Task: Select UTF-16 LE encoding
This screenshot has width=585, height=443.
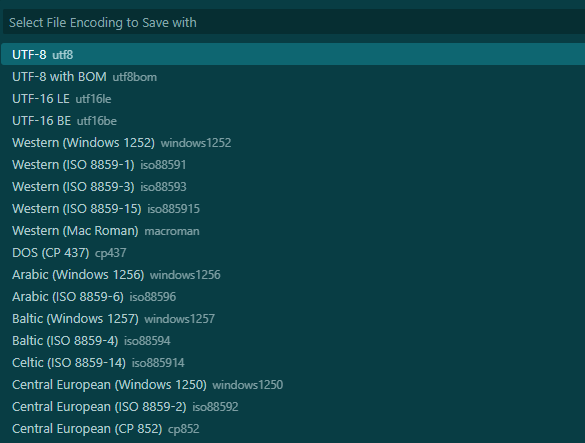Action: pyautogui.click(x=293, y=99)
